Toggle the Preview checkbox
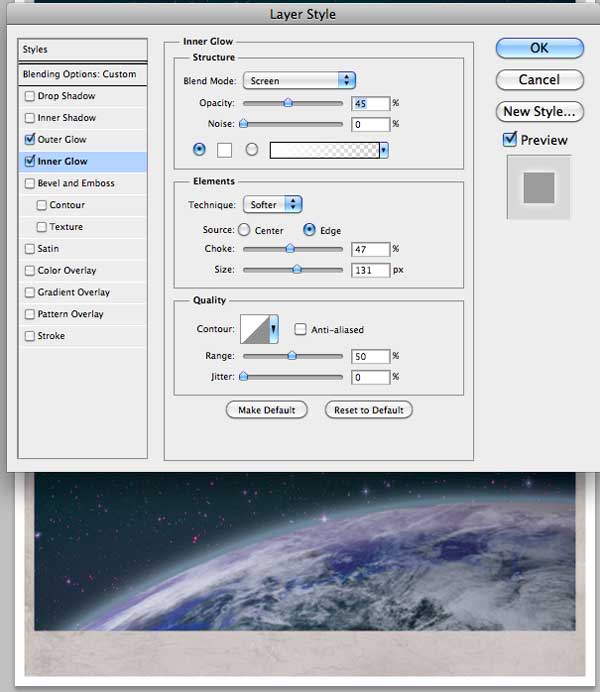The image size is (600, 692). click(510, 139)
